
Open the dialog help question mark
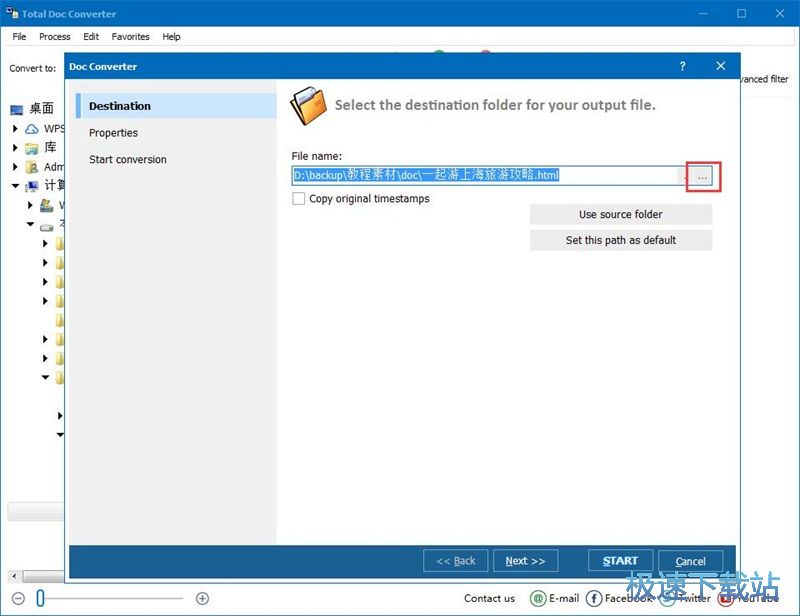(x=683, y=66)
